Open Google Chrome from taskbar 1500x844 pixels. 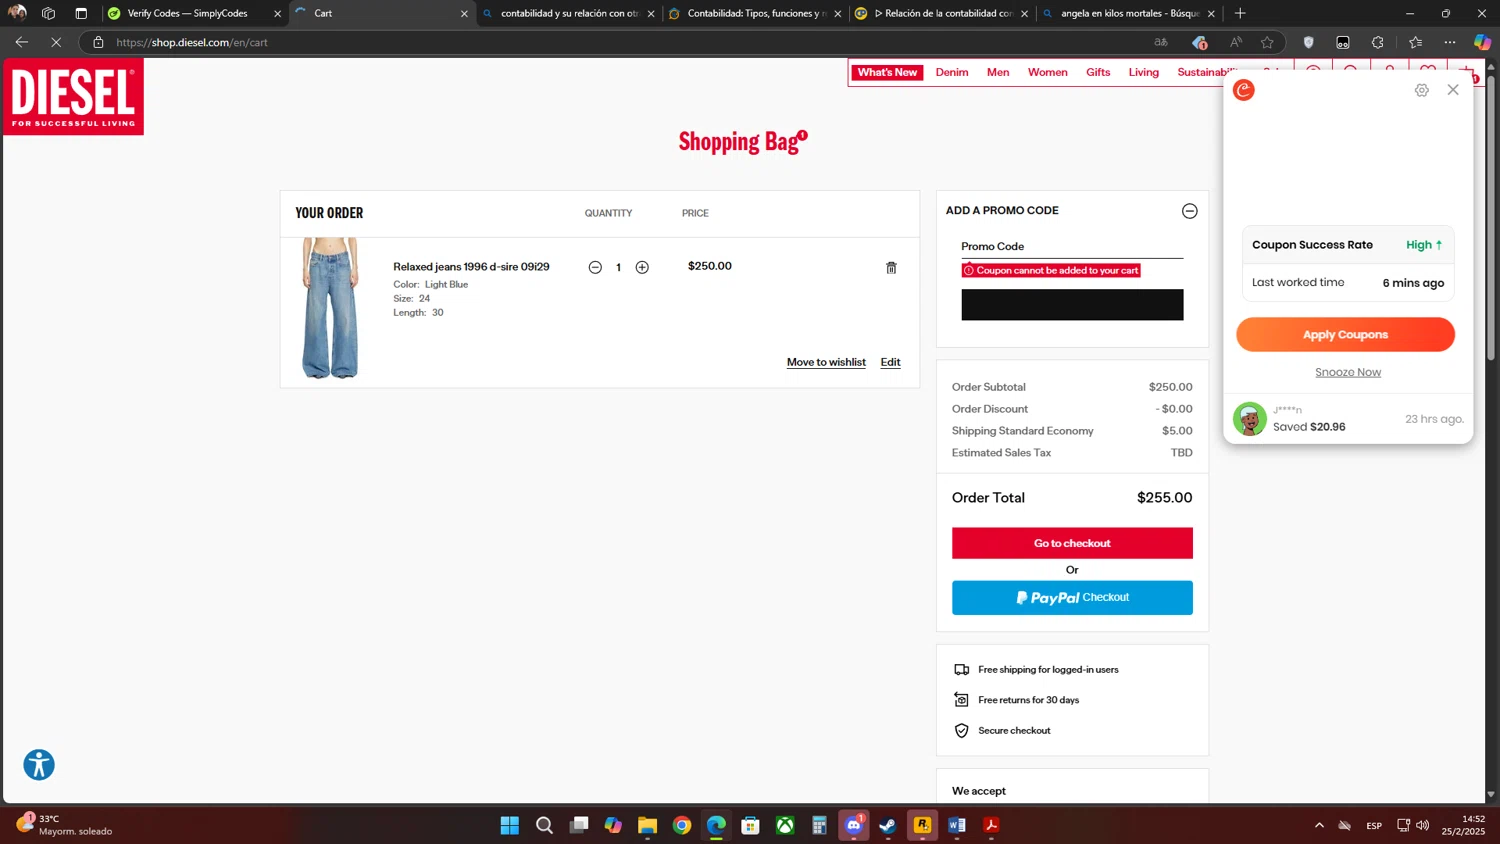(682, 825)
